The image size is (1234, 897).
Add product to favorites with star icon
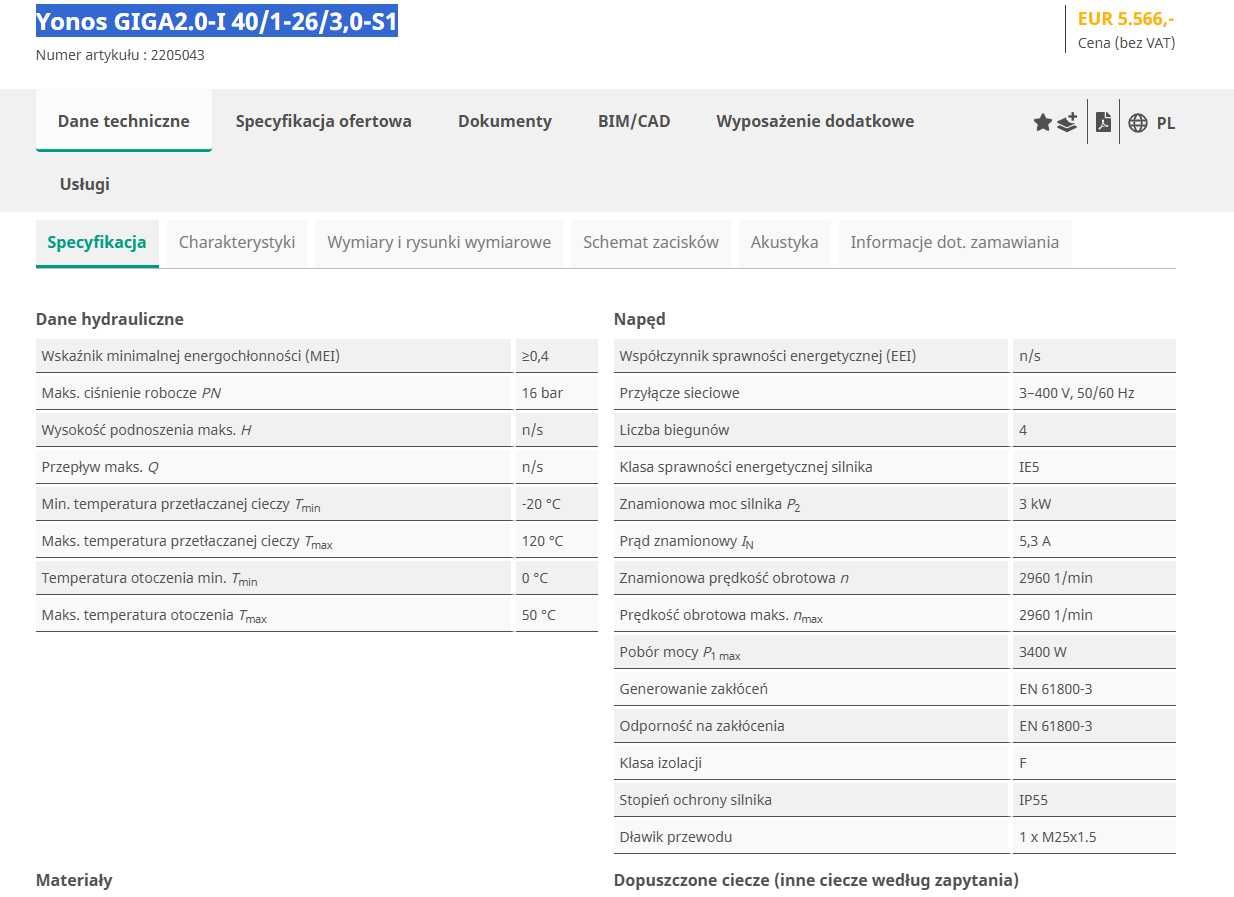click(x=1042, y=123)
